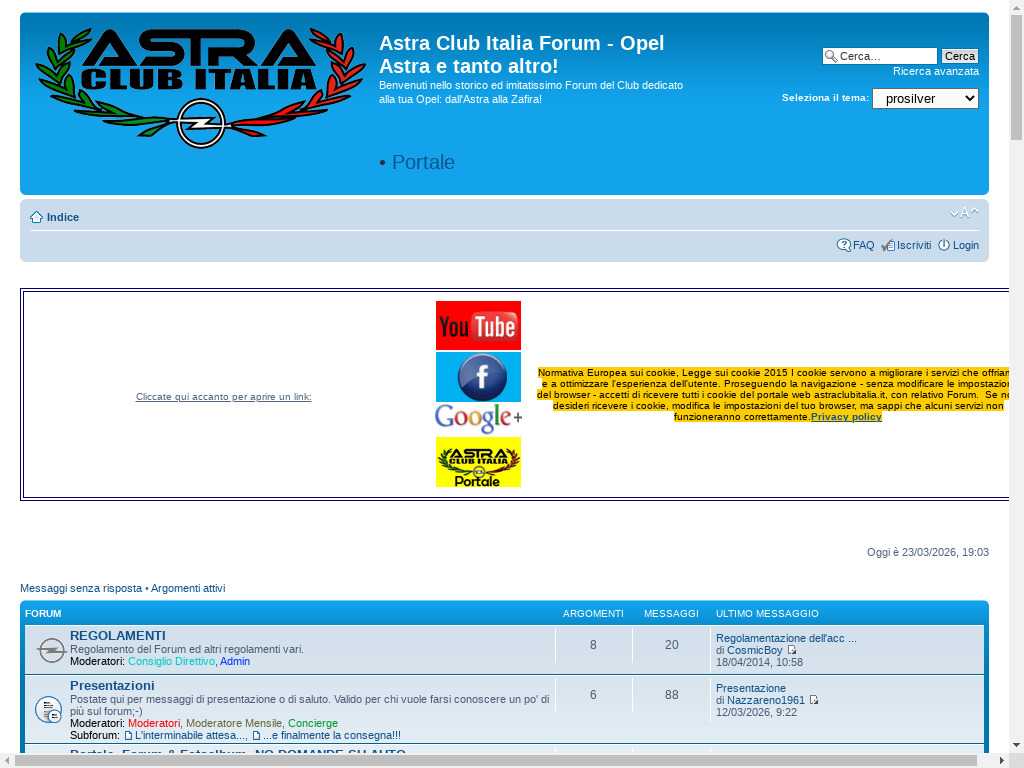View latest post icon next to Nazzareno1961

click(x=814, y=700)
